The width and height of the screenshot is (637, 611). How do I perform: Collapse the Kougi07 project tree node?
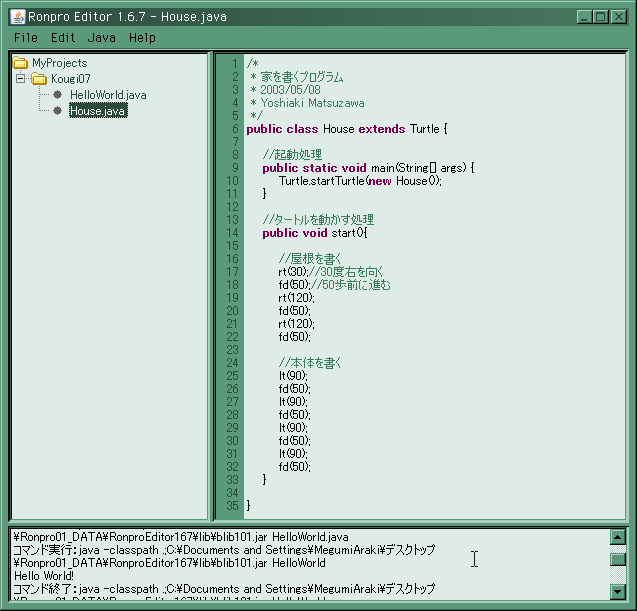click(20, 78)
